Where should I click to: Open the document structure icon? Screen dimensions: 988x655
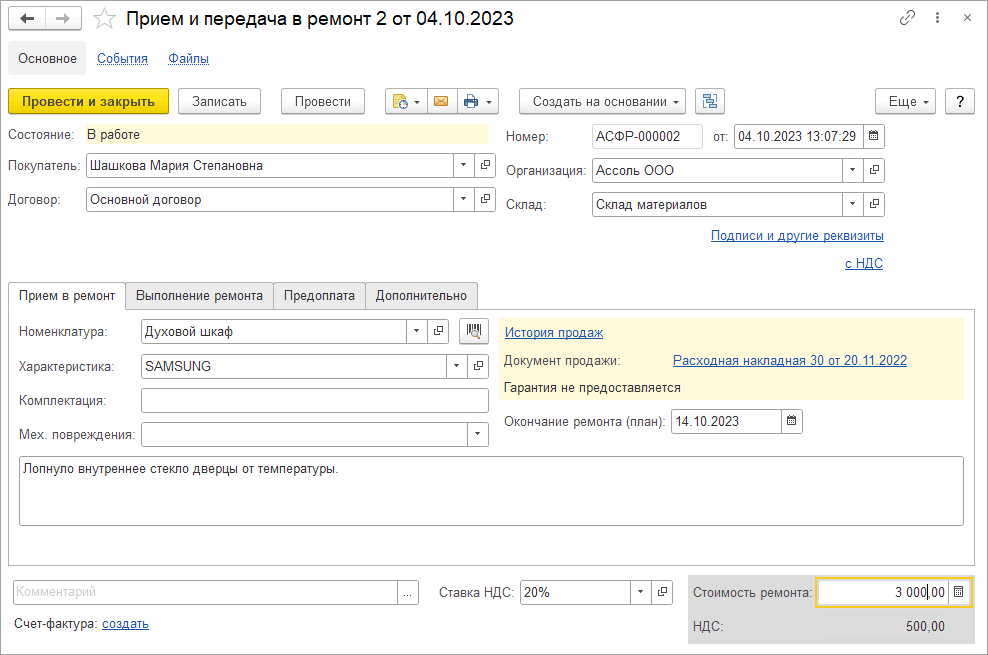[710, 101]
